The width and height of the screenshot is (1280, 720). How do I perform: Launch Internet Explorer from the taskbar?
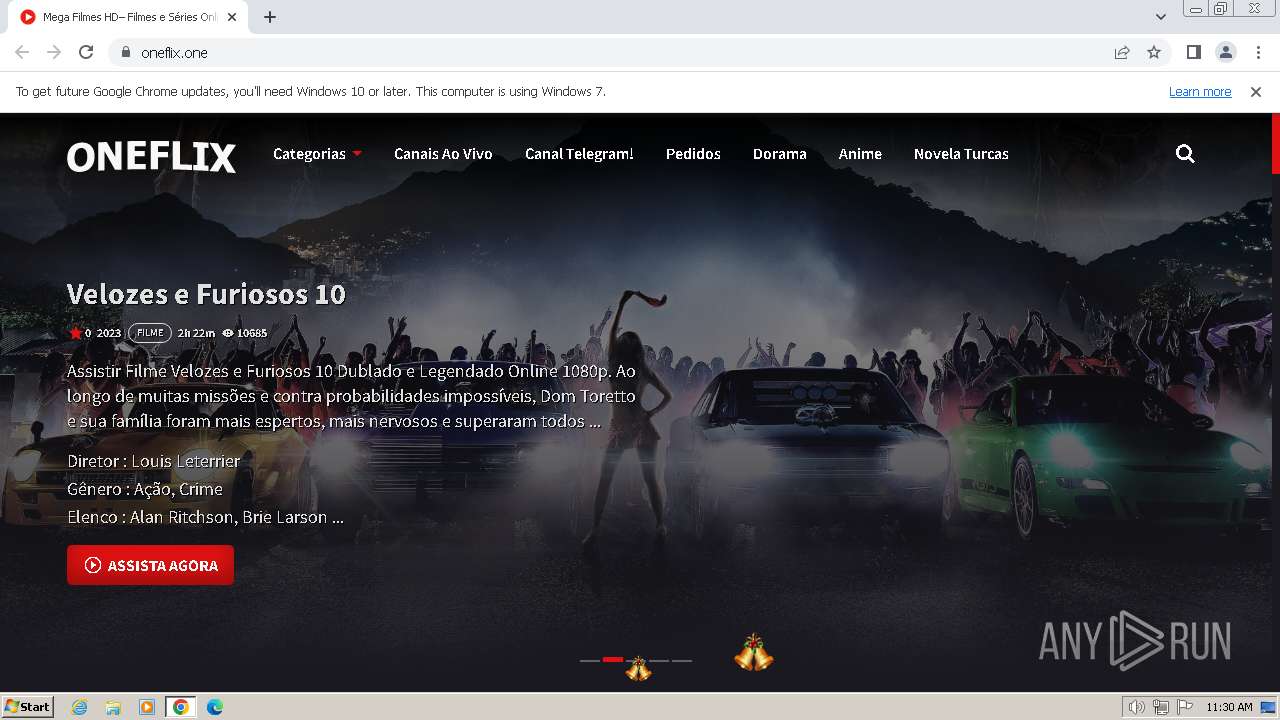(x=80, y=707)
